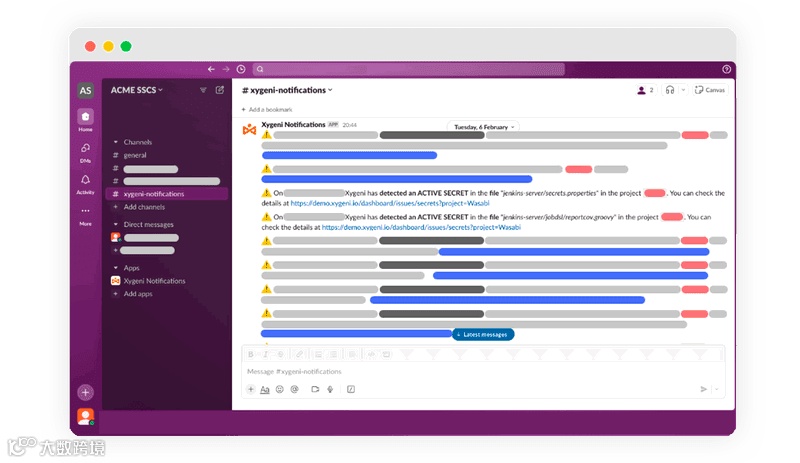Image resolution: width=800 pixels, height=463 pixels.
Task: Click the Xygeni Notifications sender name
Action: tap(293, 124)
